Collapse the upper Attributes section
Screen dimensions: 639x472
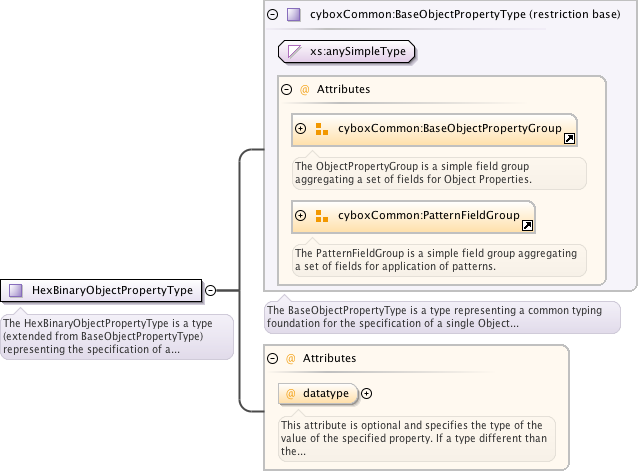click(x=287, y=89)
